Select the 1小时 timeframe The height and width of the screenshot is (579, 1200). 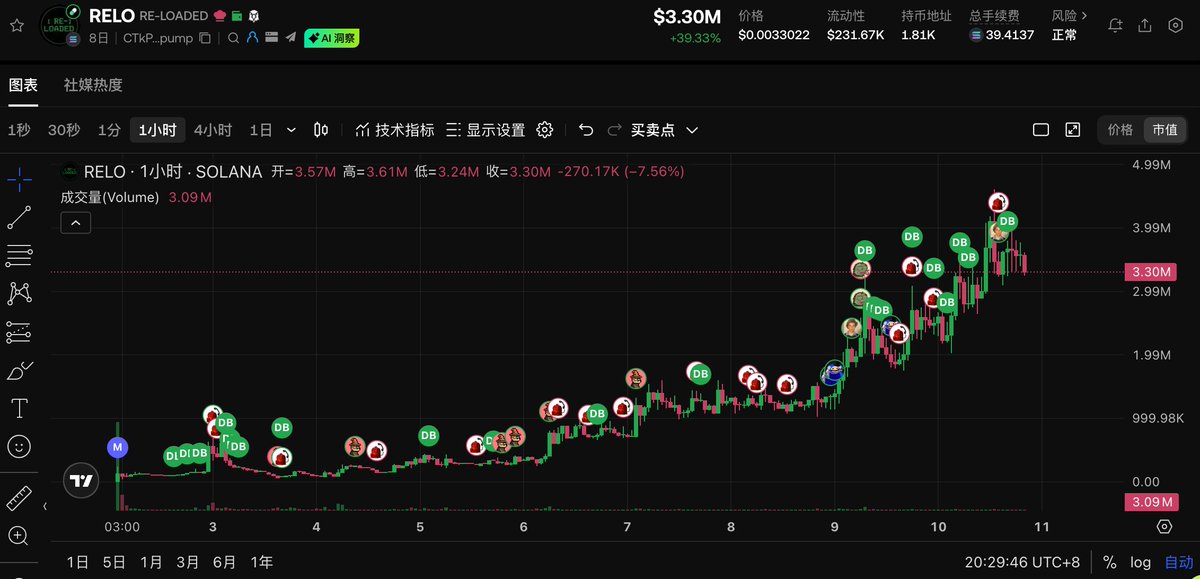157,130
